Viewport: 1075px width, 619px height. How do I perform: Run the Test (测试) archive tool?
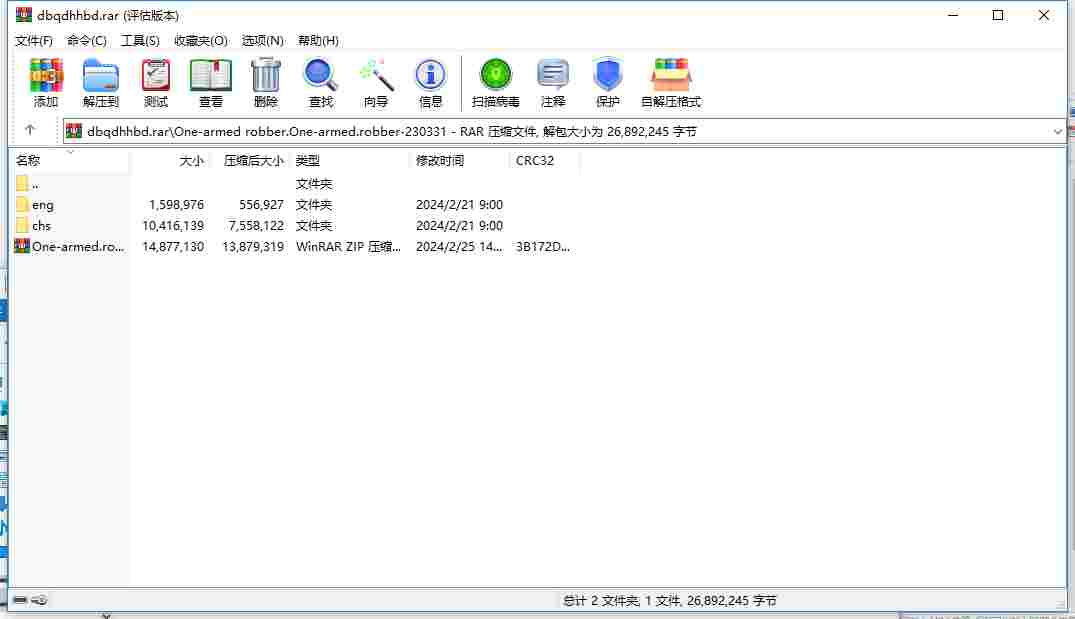pos(156,75)
